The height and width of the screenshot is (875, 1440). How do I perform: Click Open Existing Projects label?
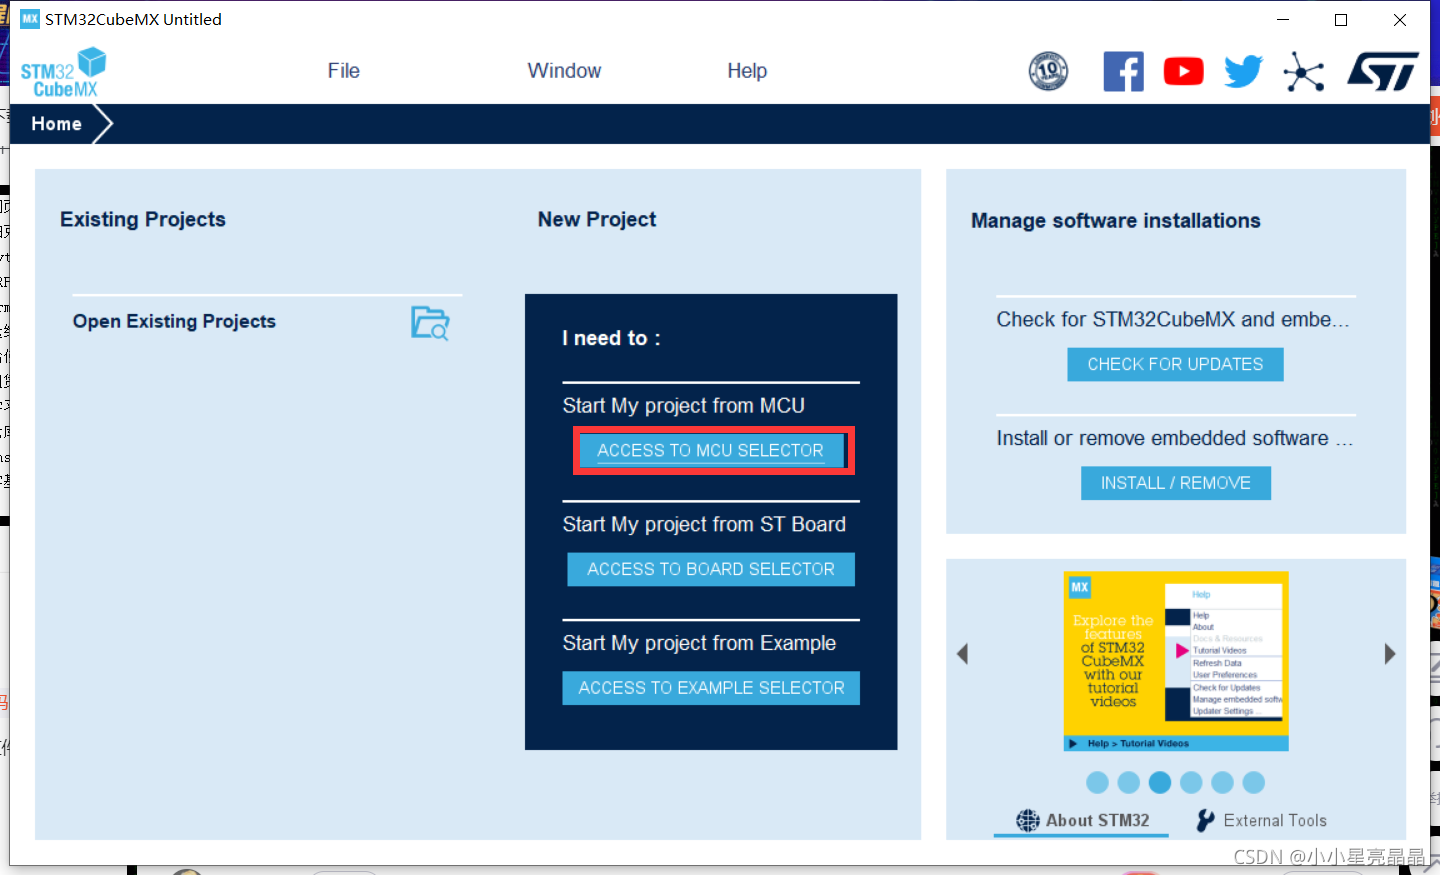[x=174, y=321]
